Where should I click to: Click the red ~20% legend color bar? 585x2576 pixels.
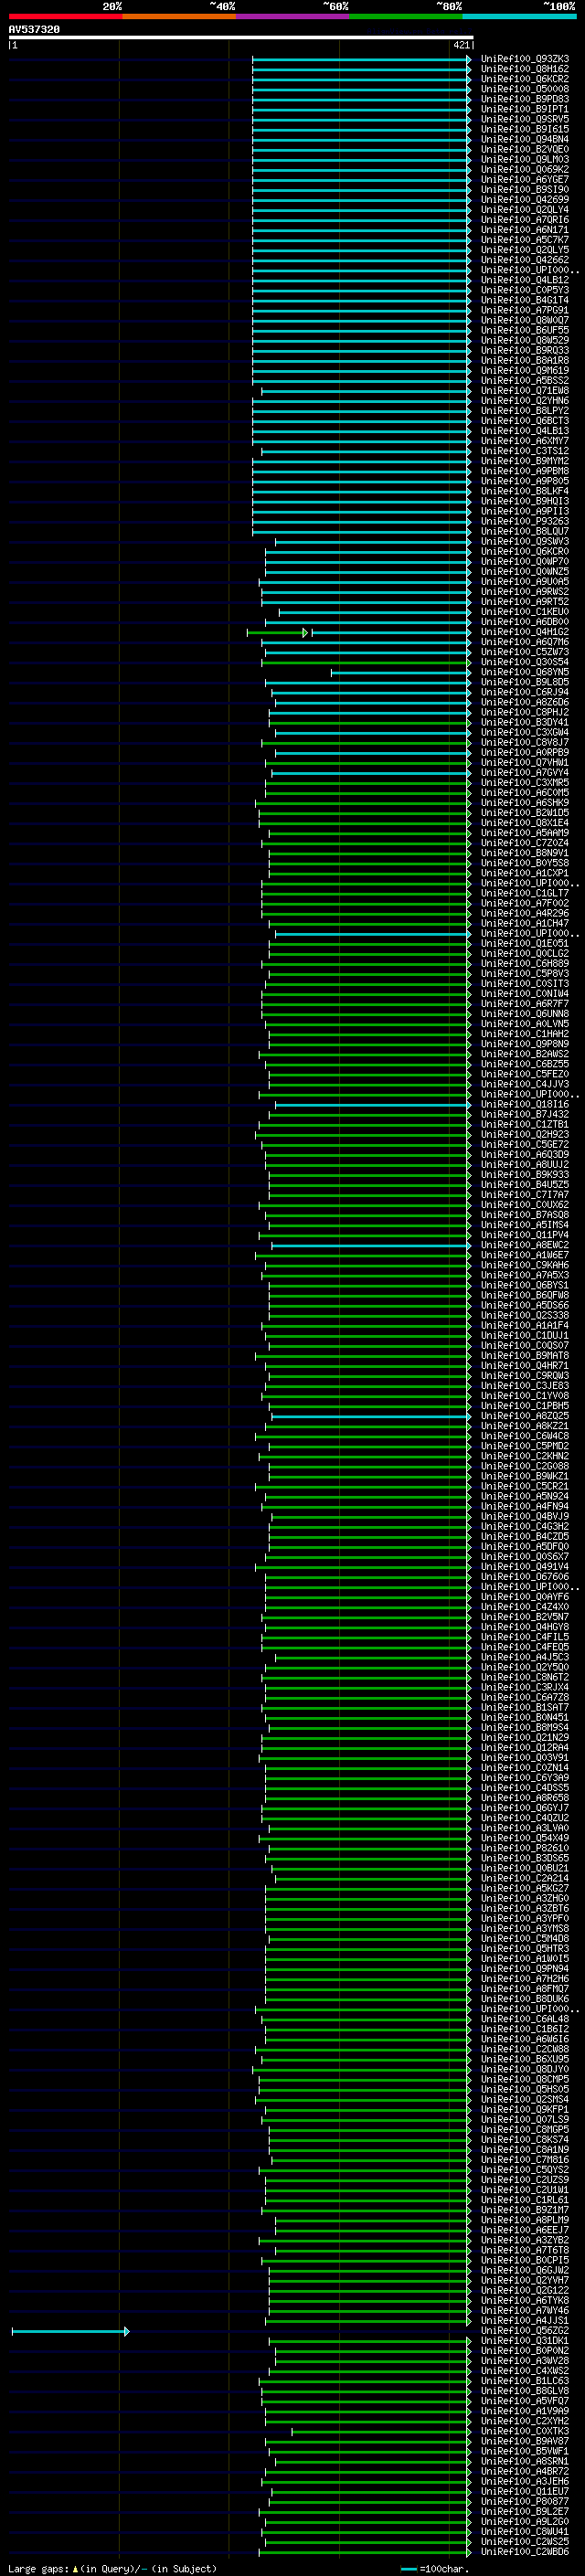(65, 16)
